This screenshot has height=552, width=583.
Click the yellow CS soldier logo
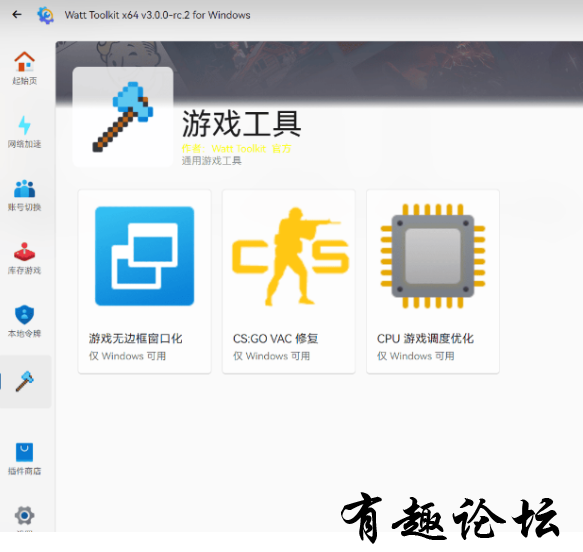click(290, 256)
